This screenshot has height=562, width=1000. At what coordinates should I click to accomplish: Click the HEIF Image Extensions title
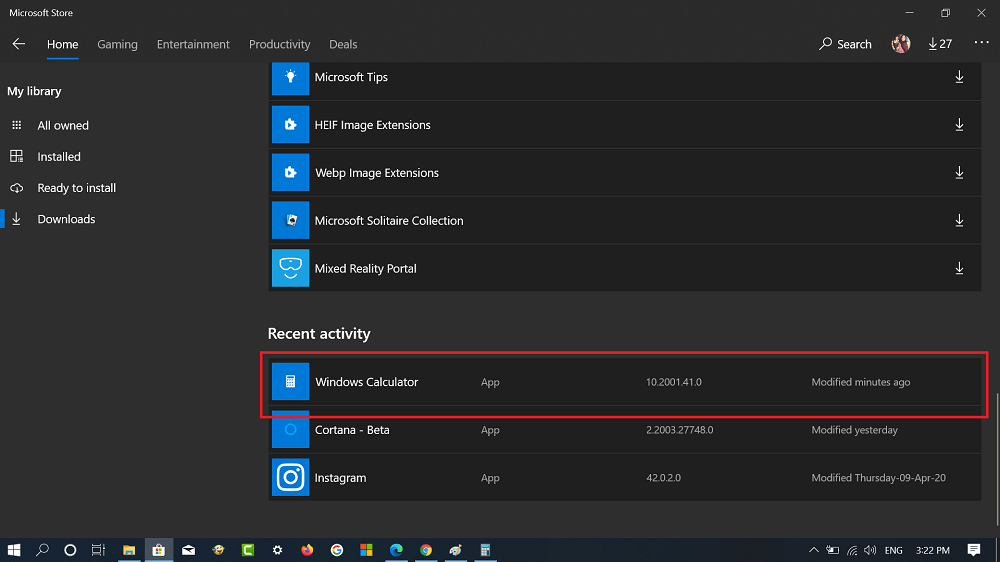[x=372, y=125]
